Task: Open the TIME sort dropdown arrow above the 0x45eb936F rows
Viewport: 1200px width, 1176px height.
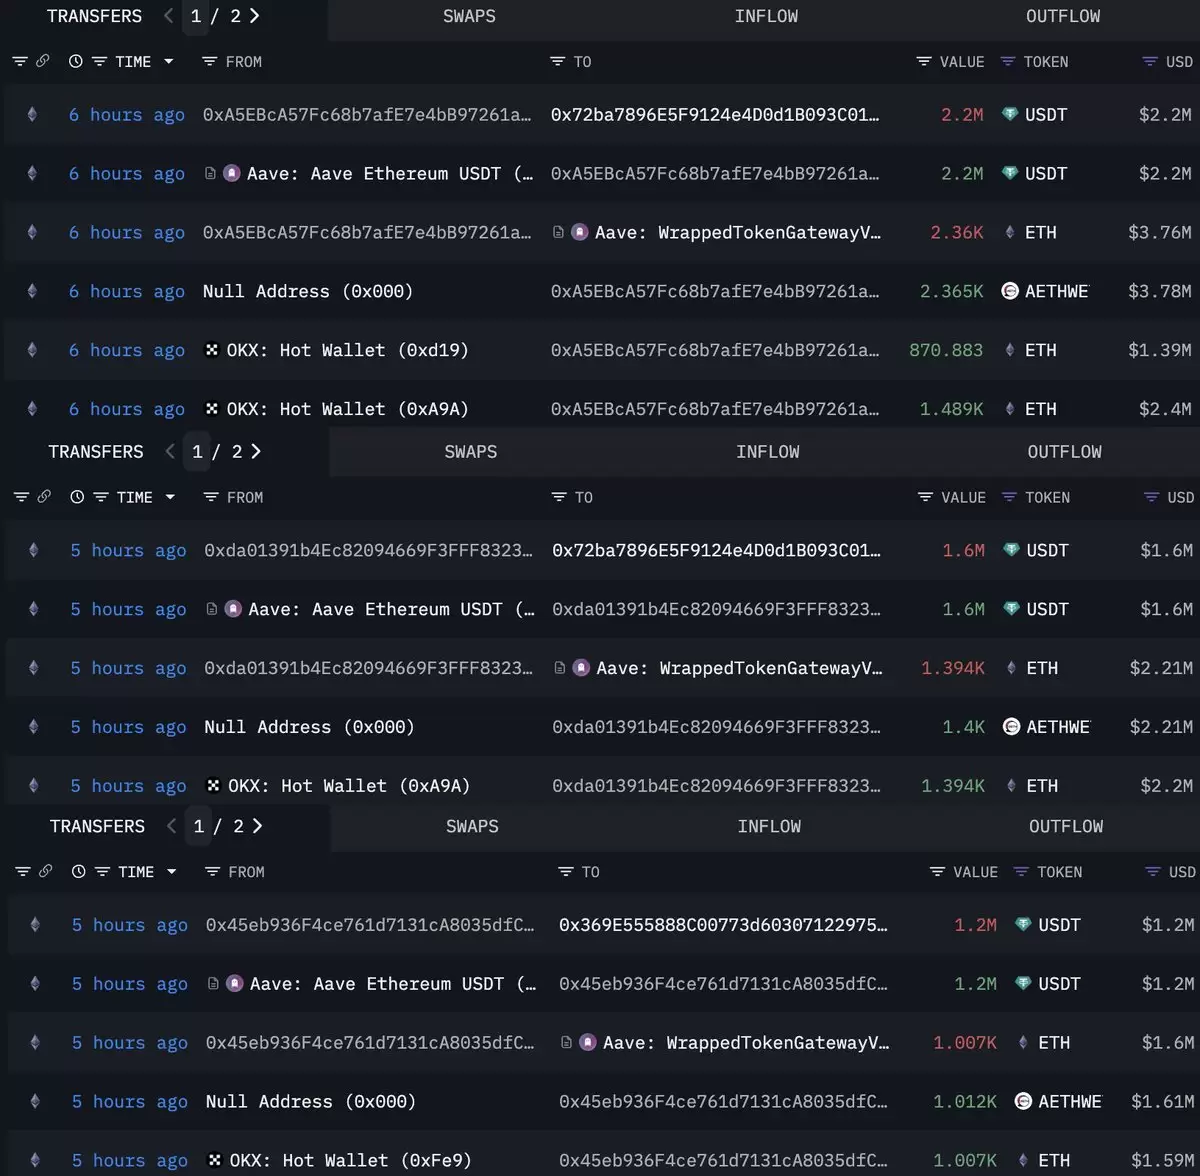Action: click(x=172, y=872)
